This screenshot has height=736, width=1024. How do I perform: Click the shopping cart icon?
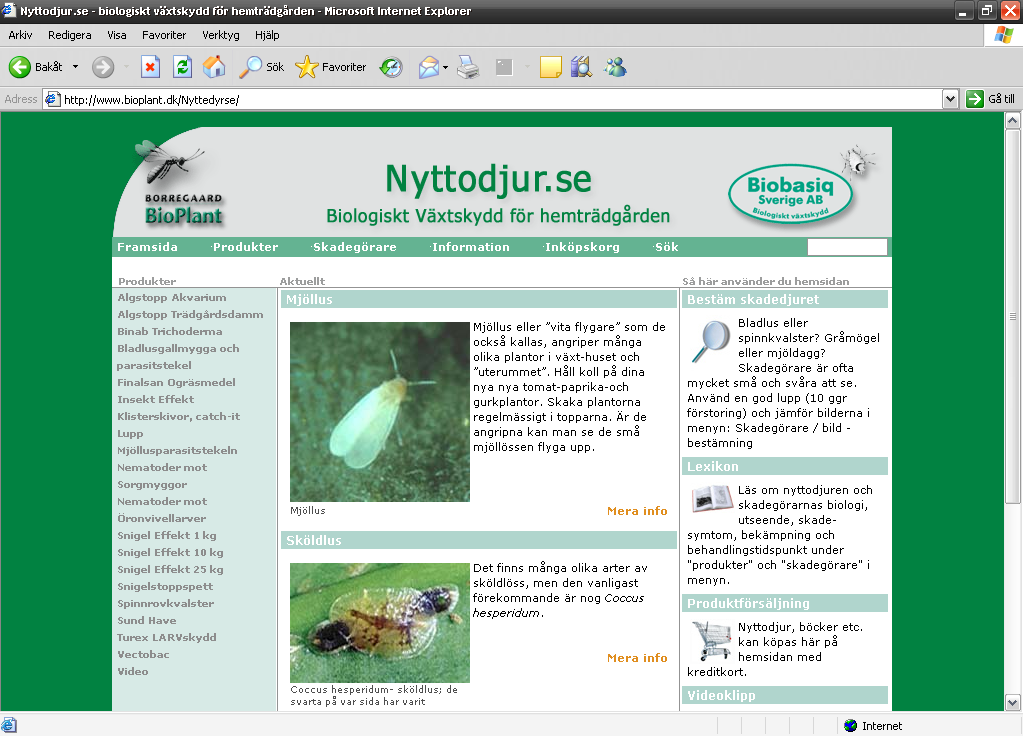click(x=711, y=640)
